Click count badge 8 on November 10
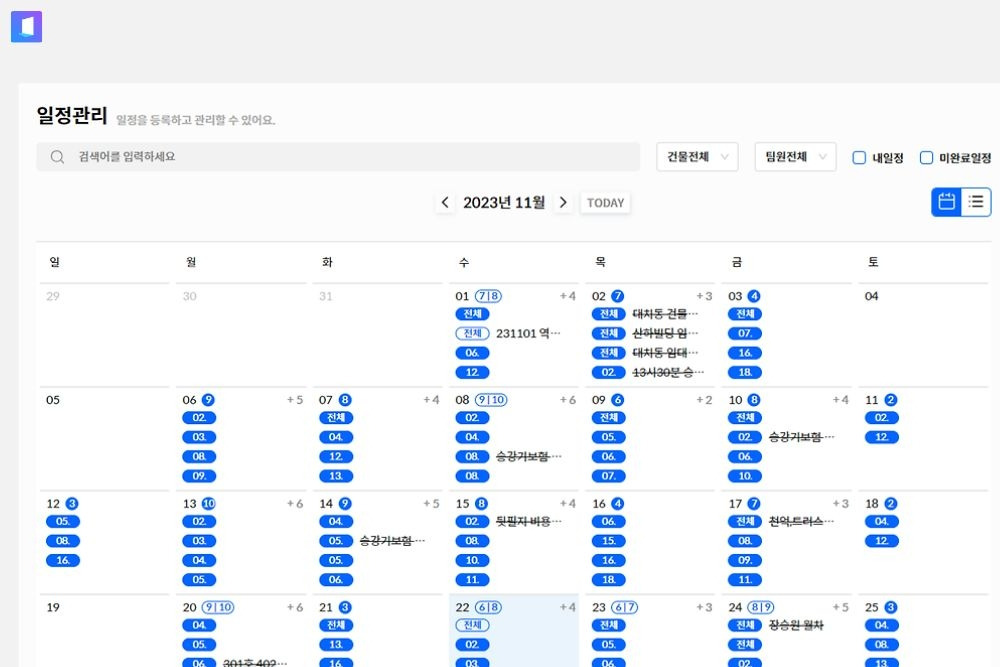Image resolution: width=1000 pixels, height=667 pixels. coord(754,400)
